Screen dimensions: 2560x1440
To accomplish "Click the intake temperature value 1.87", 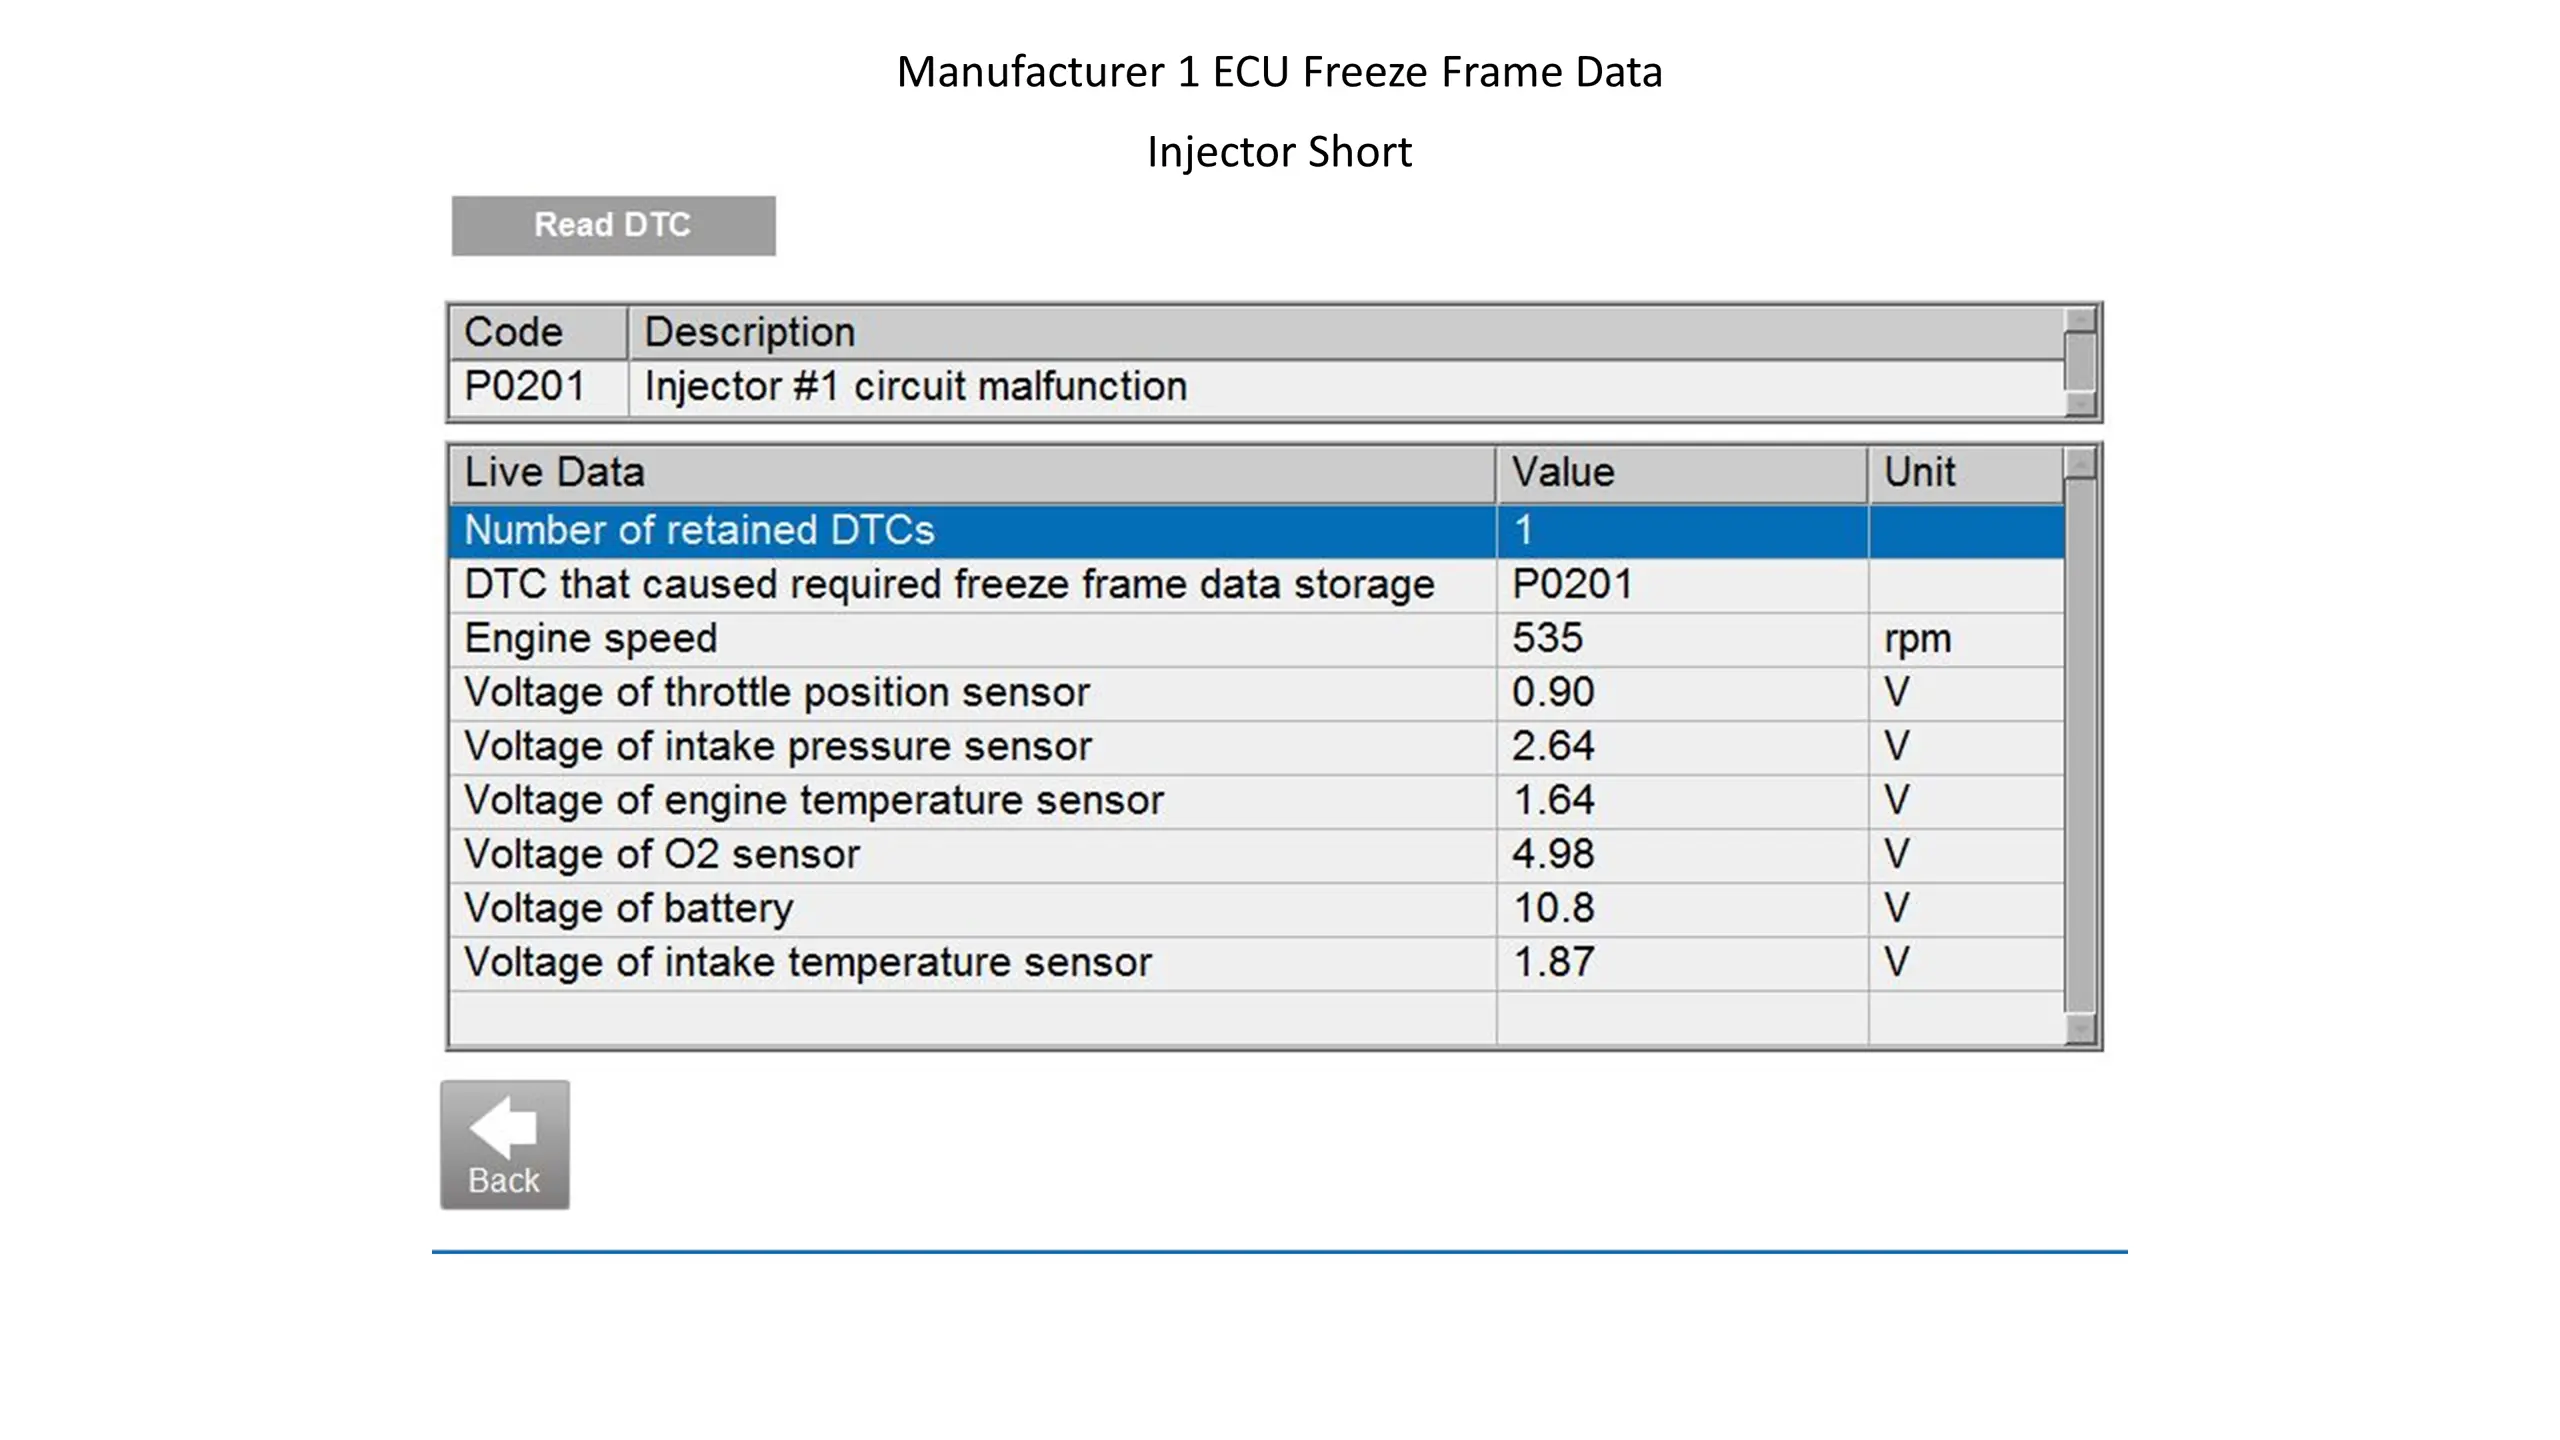I will [x=1682, y=963].
